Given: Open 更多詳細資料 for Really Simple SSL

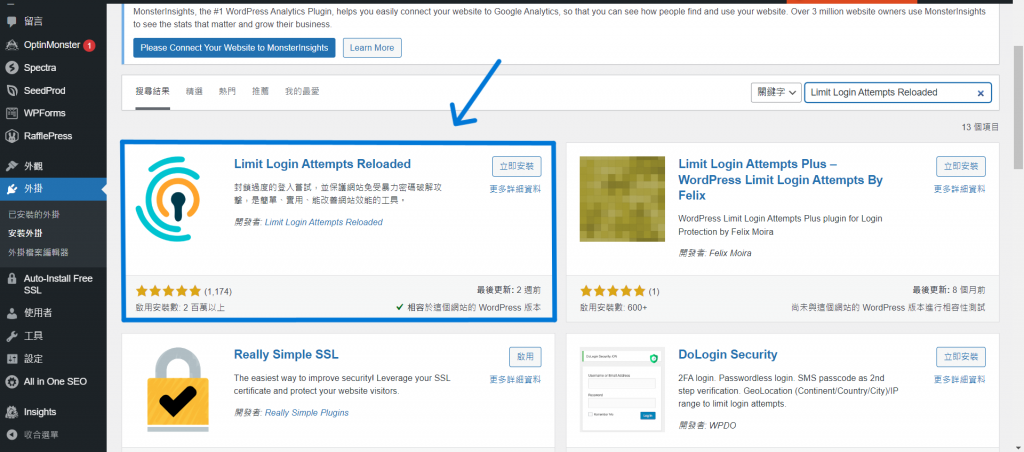Looking at the screenshot, I should coord(515,379).
